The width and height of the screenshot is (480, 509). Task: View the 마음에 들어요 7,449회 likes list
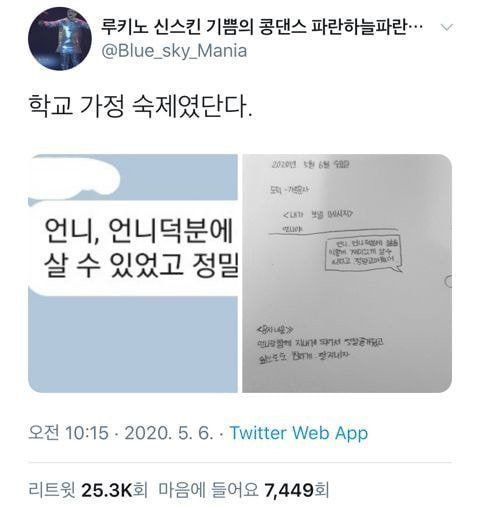point(243,490)
